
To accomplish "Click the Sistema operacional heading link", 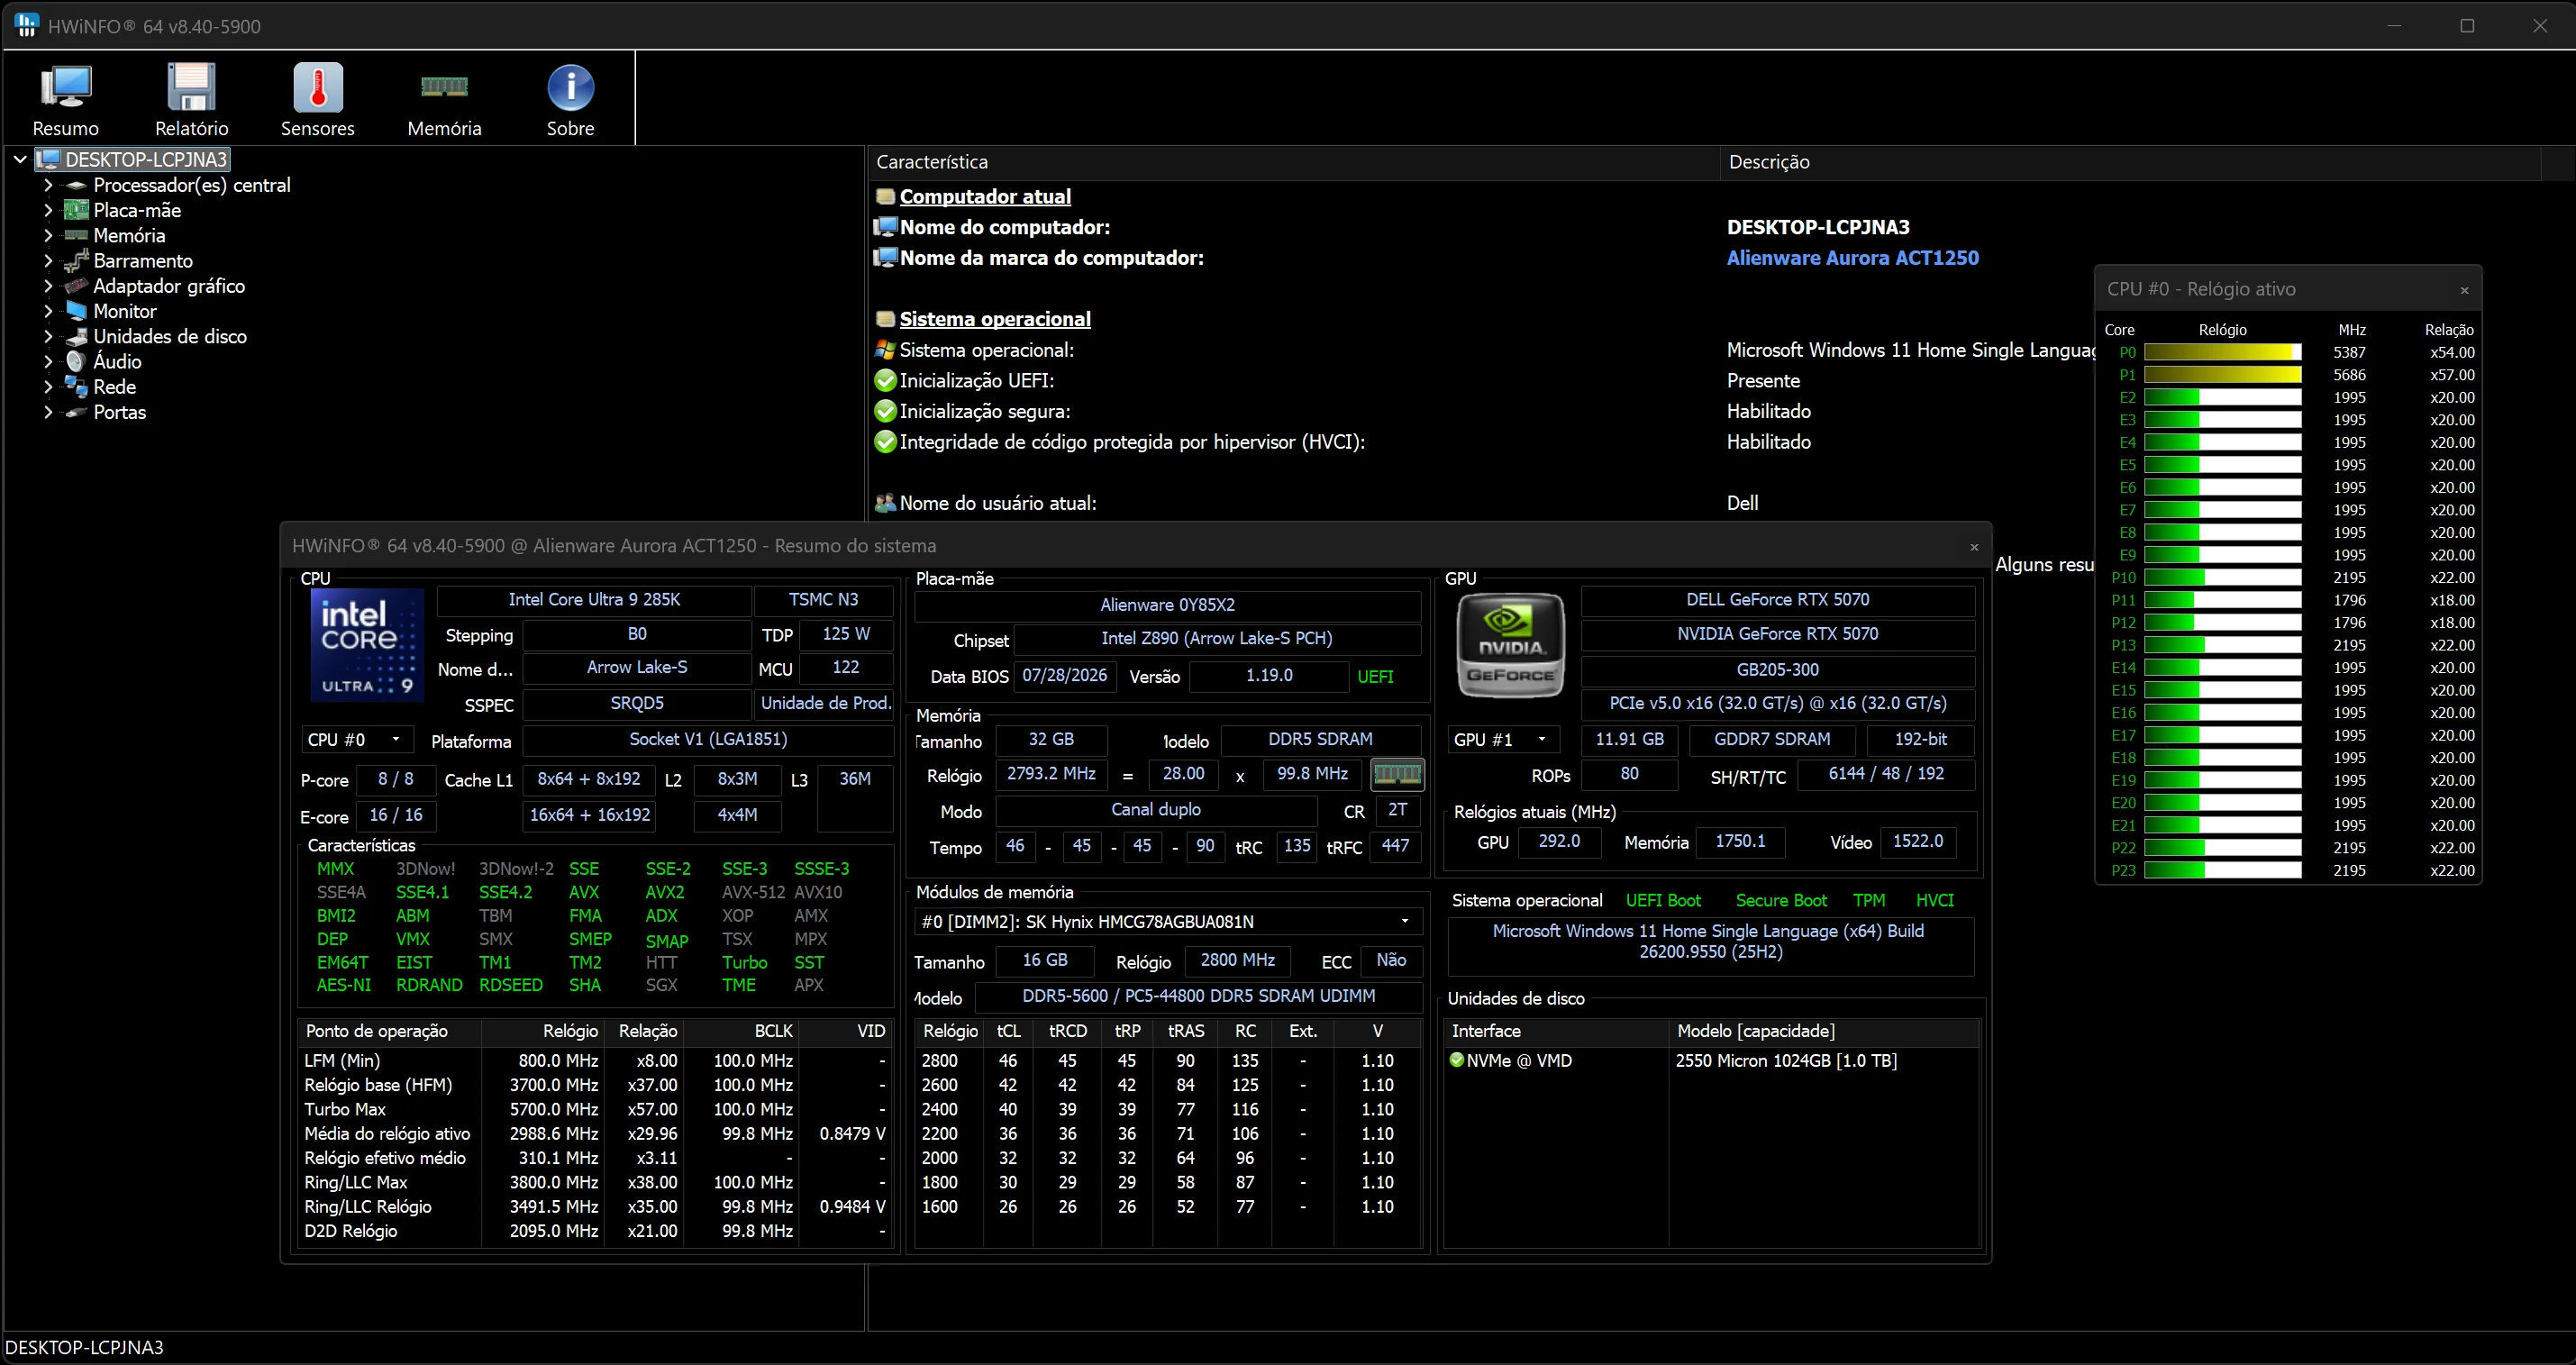I will click(995, 319).
